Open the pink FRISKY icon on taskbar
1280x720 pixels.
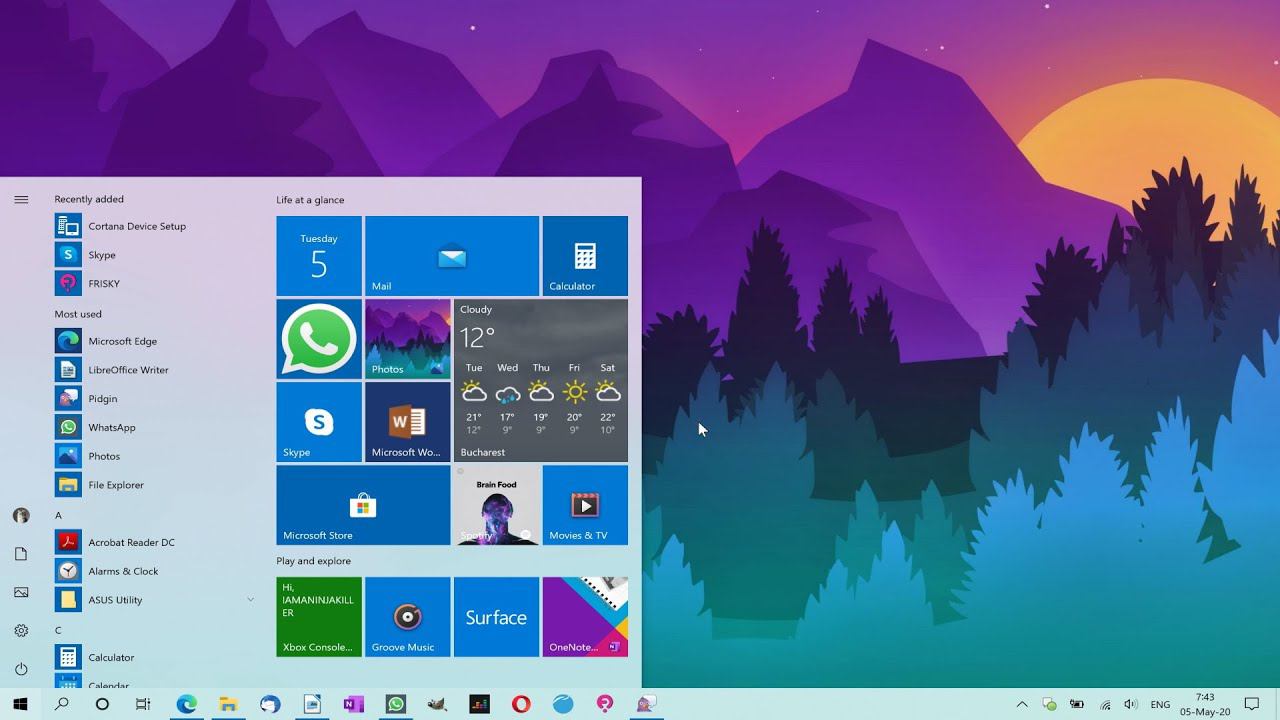click(x=604, y=704)
